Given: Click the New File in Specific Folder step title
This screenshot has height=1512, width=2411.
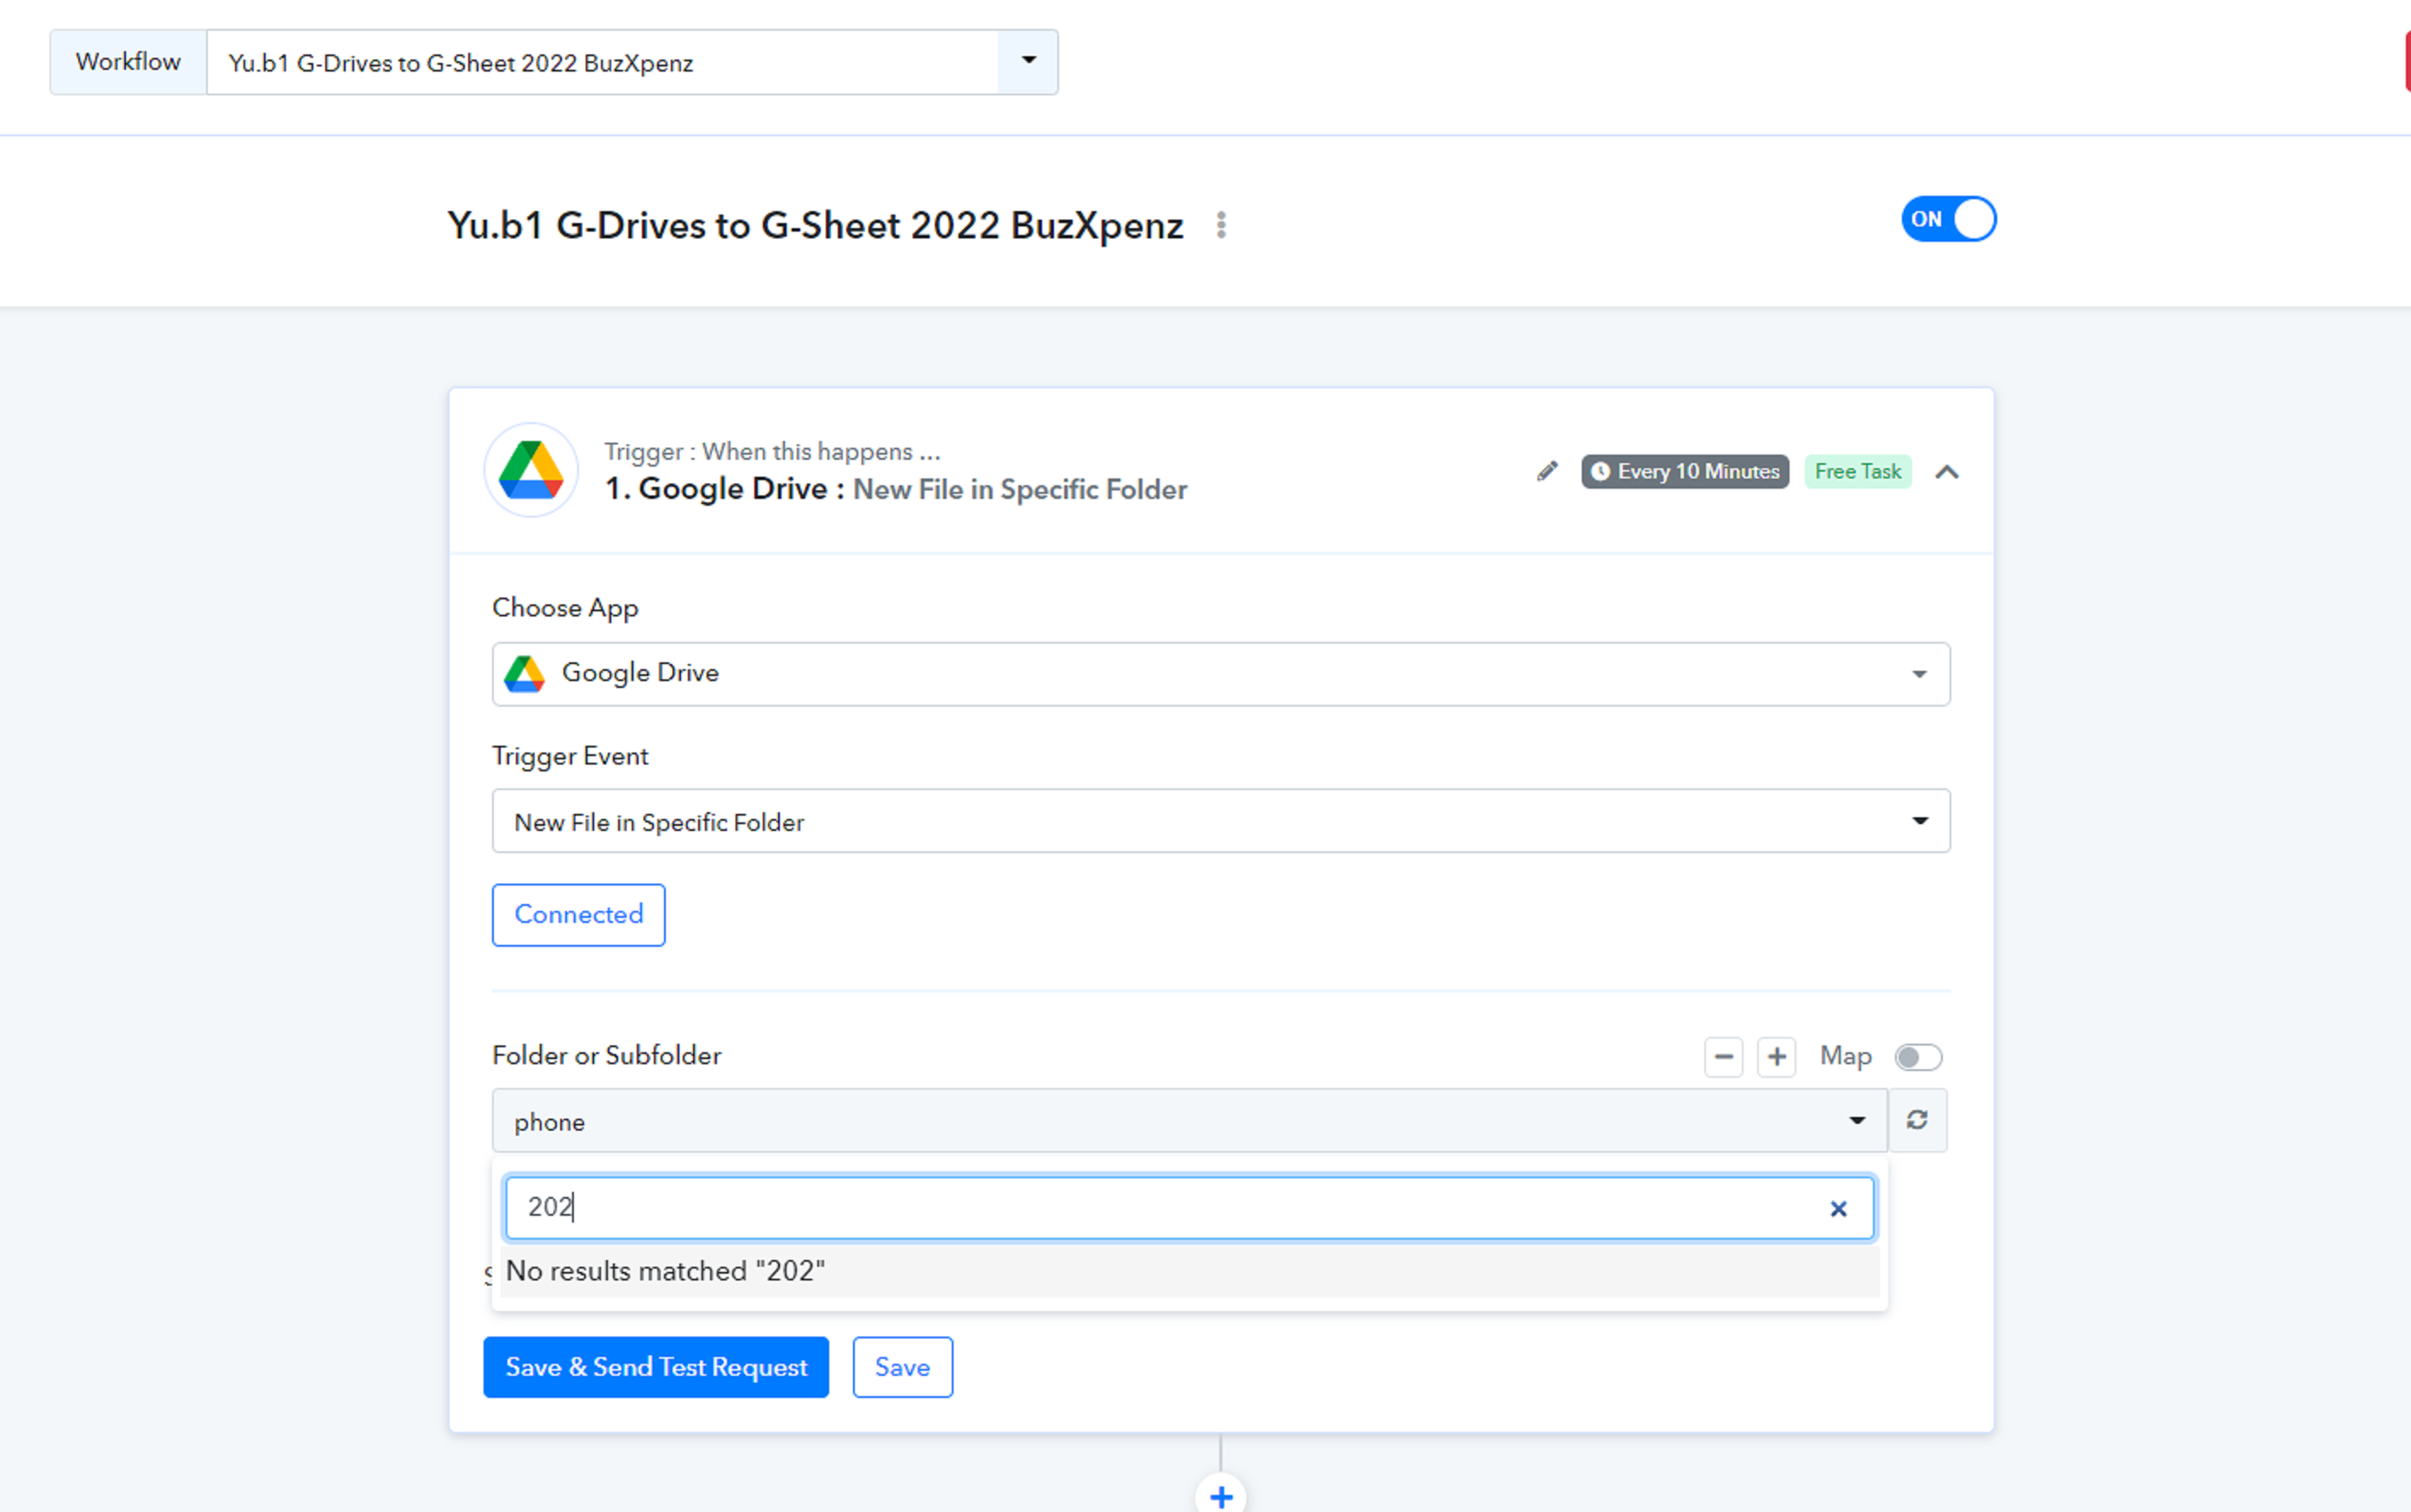Looking at the screenshot, I should (1020, 489).
